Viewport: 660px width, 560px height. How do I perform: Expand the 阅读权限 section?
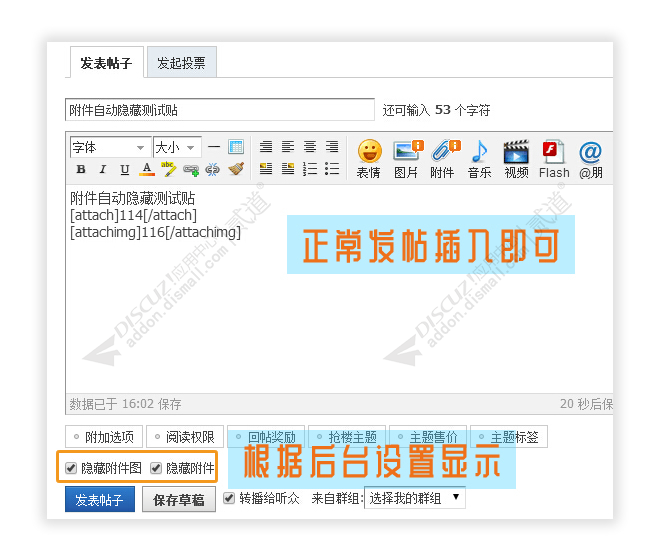click(185, 437)
